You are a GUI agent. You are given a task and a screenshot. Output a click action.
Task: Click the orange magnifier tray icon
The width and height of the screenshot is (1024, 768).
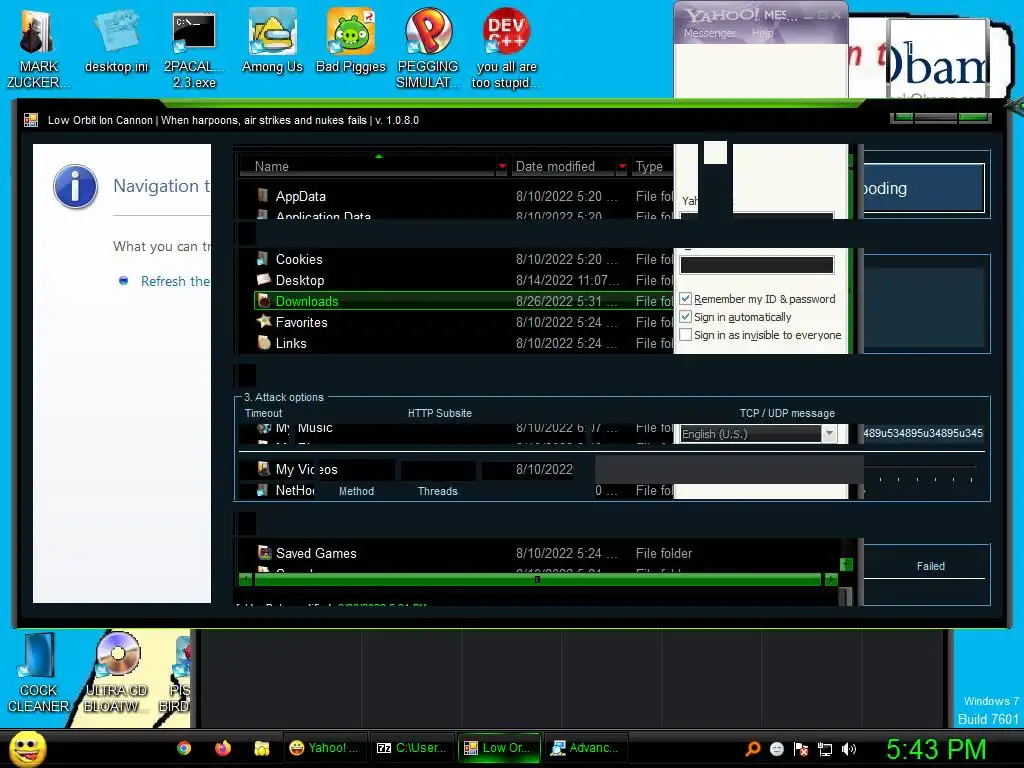point(752,748)
